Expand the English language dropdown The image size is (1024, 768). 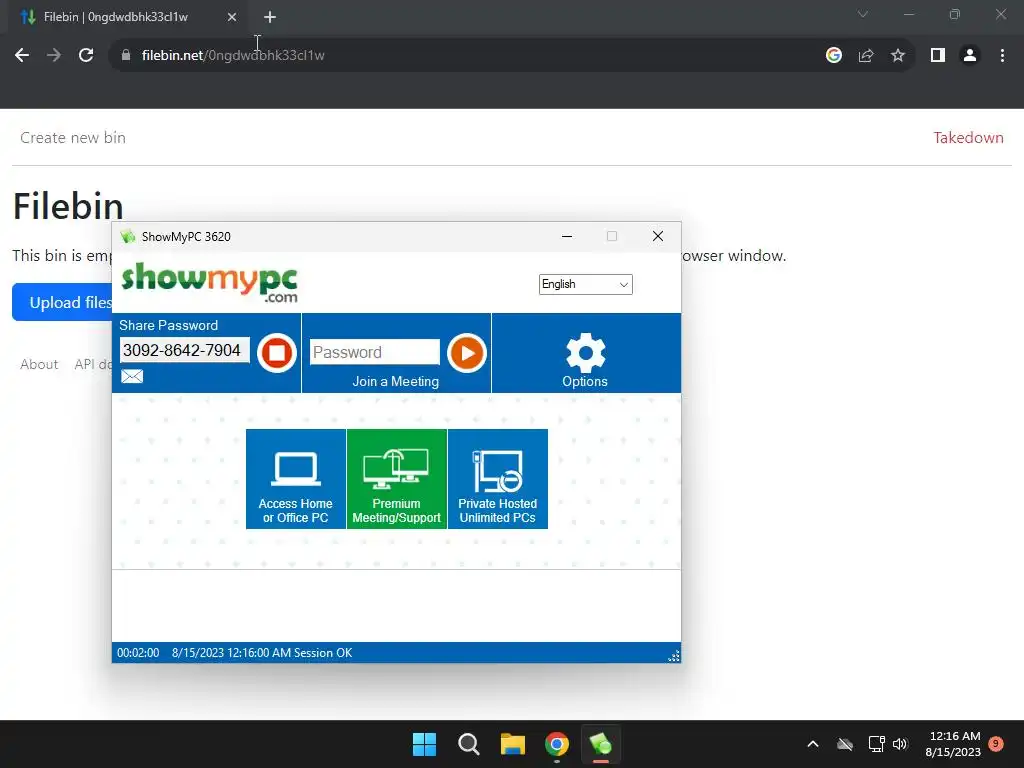click(x=586, y=284)
